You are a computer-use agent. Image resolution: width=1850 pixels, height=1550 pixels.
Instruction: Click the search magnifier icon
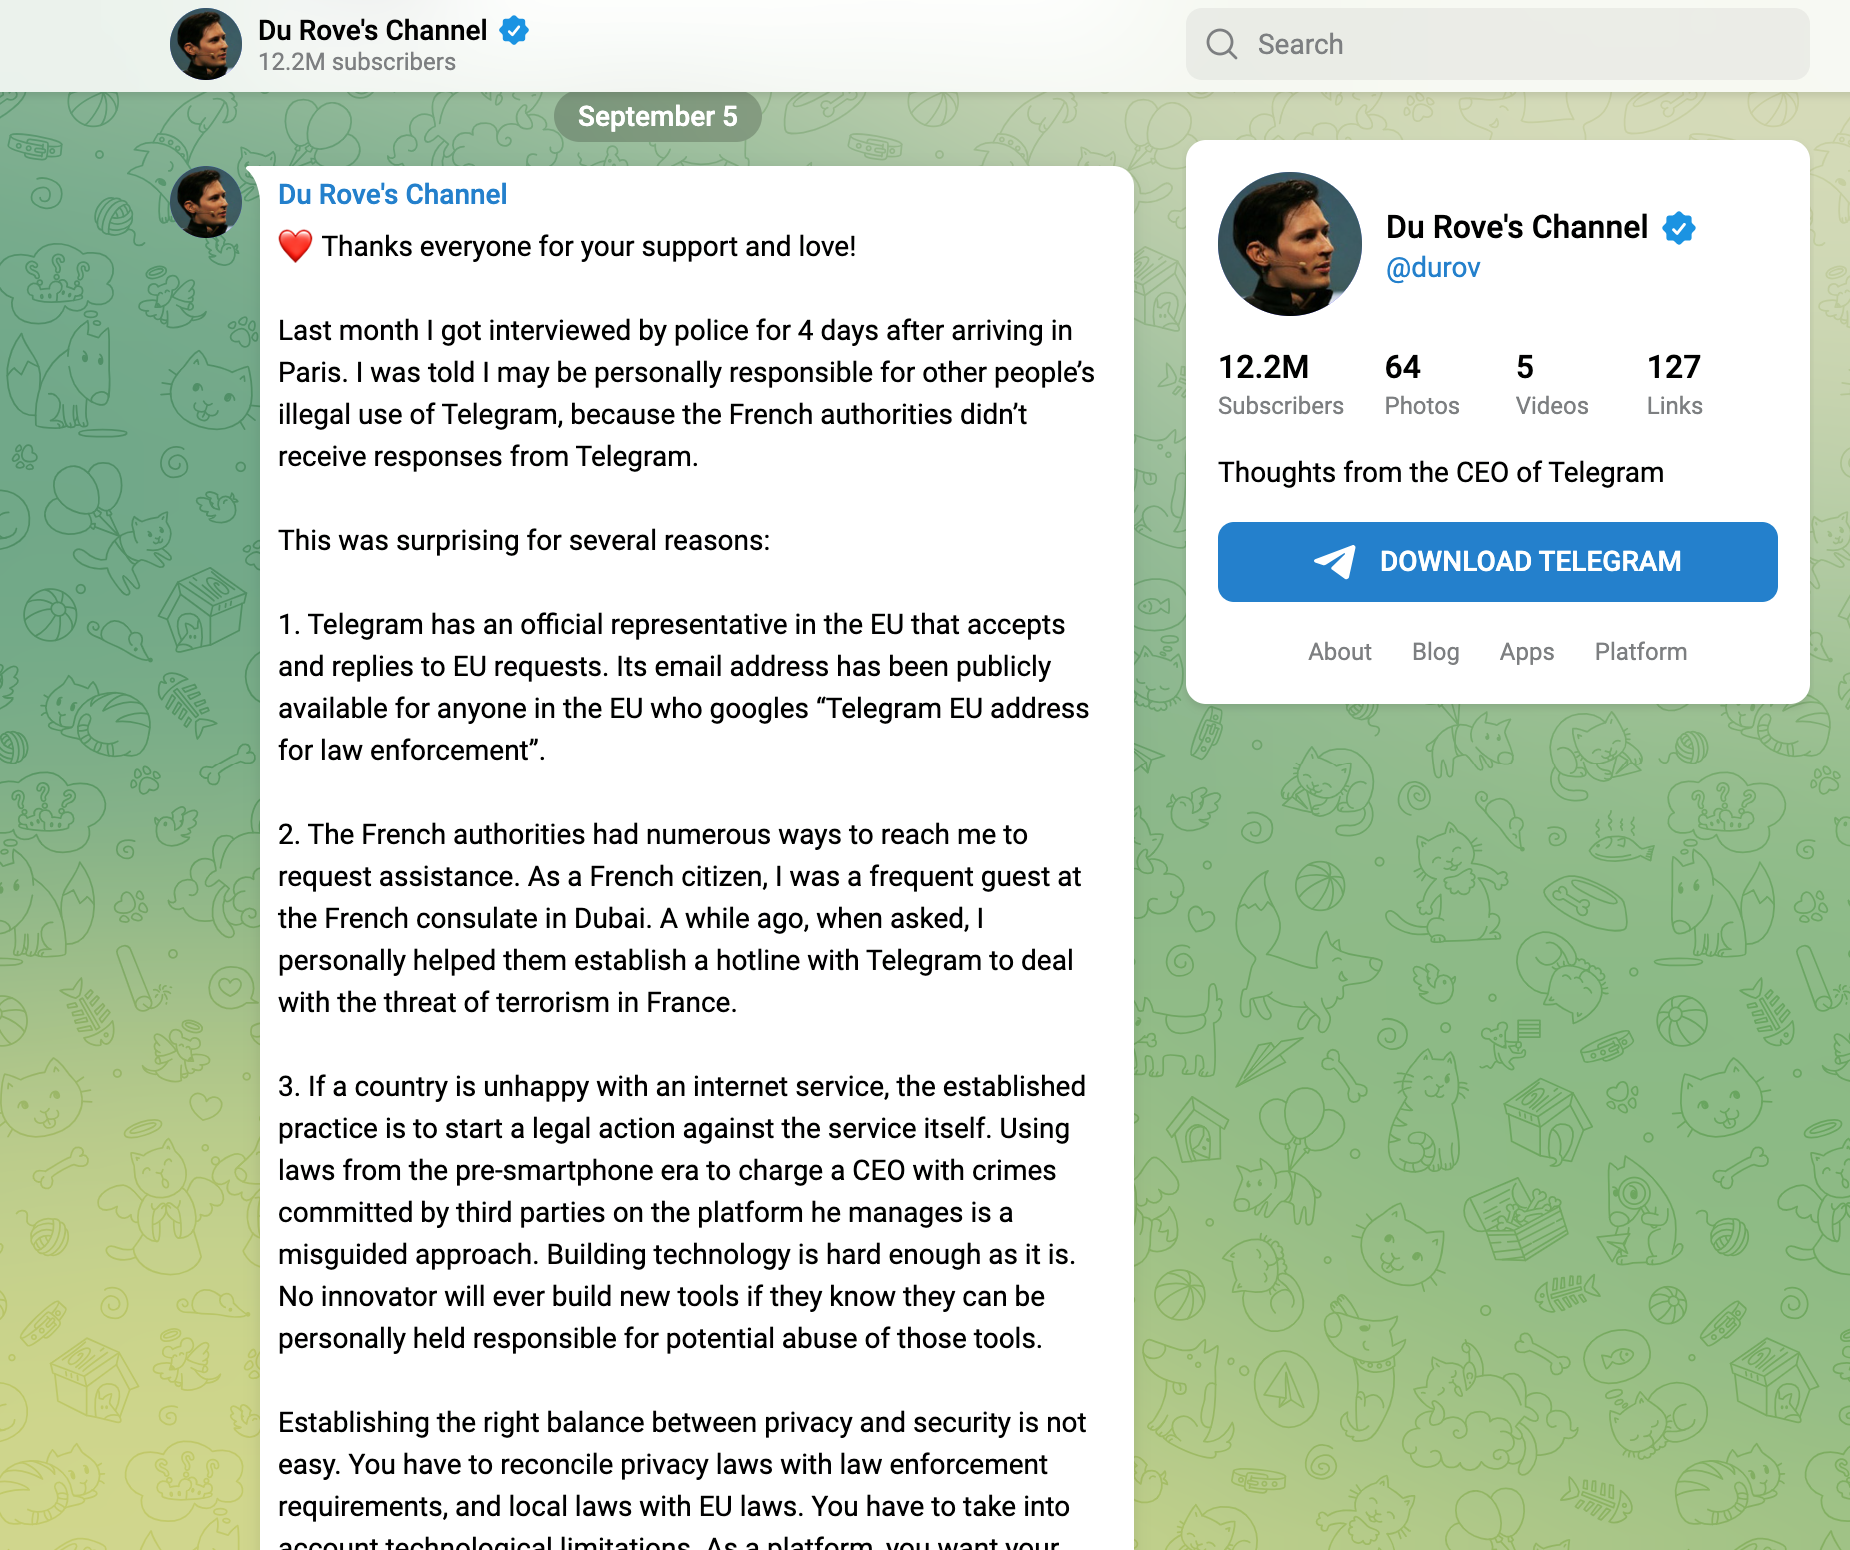(1221, 44)
